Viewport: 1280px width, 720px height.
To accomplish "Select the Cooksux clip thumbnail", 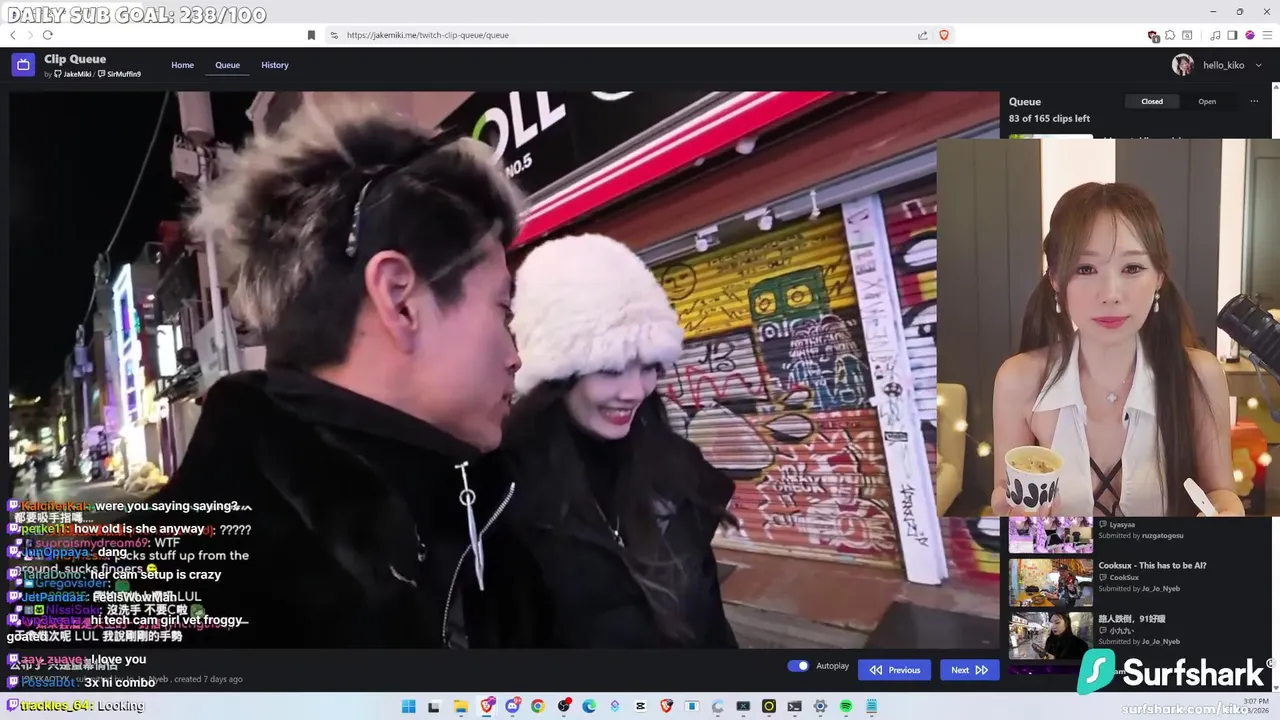I will [x=1050, y=582].
